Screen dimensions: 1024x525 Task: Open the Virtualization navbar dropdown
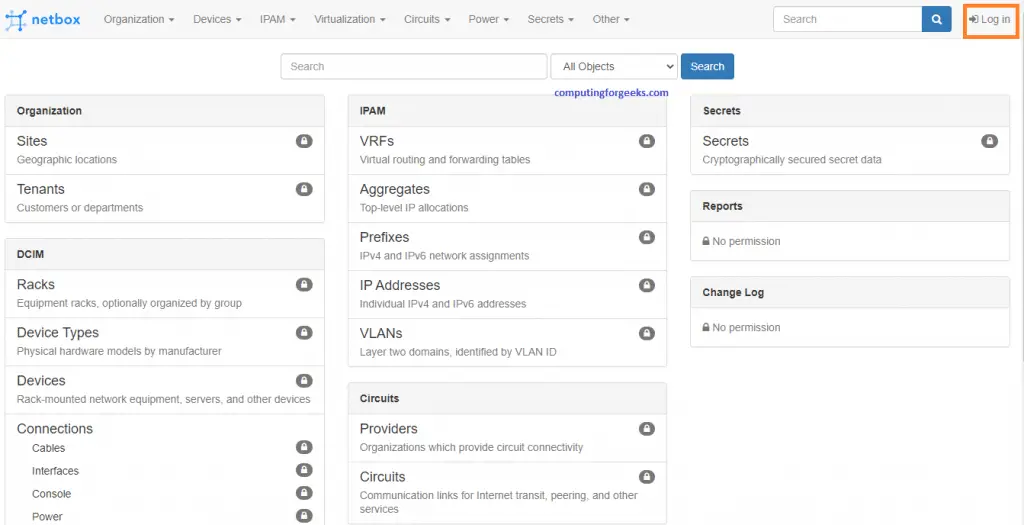click(x=350, y=20)
